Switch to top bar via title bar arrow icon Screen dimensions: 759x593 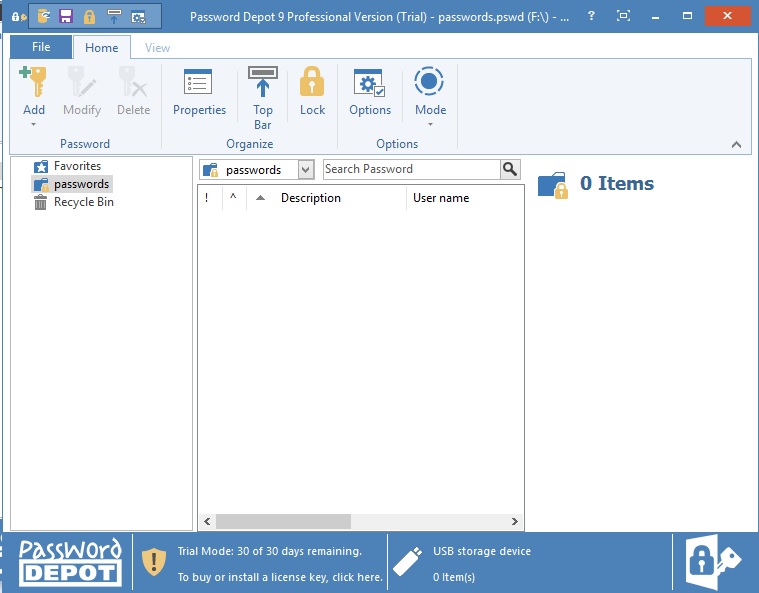point(114,17)
